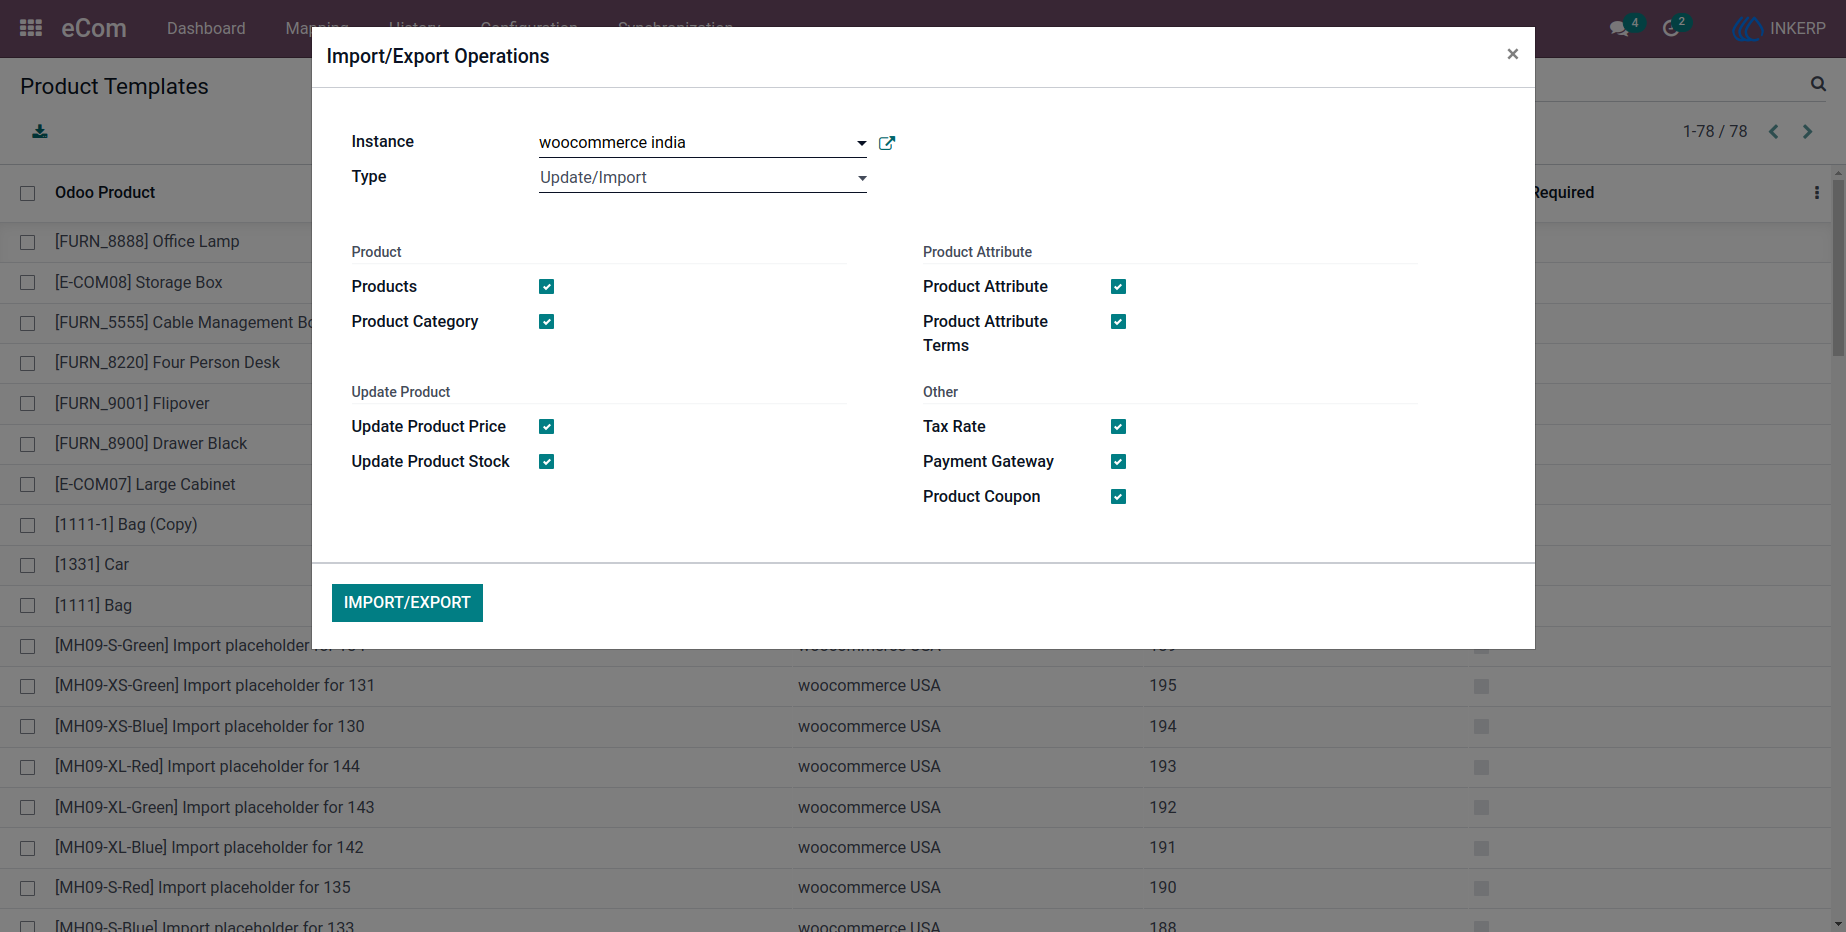Select the Storage Box row checkbox
This screenshot has width=1846, height=932.
pos(28,283)
